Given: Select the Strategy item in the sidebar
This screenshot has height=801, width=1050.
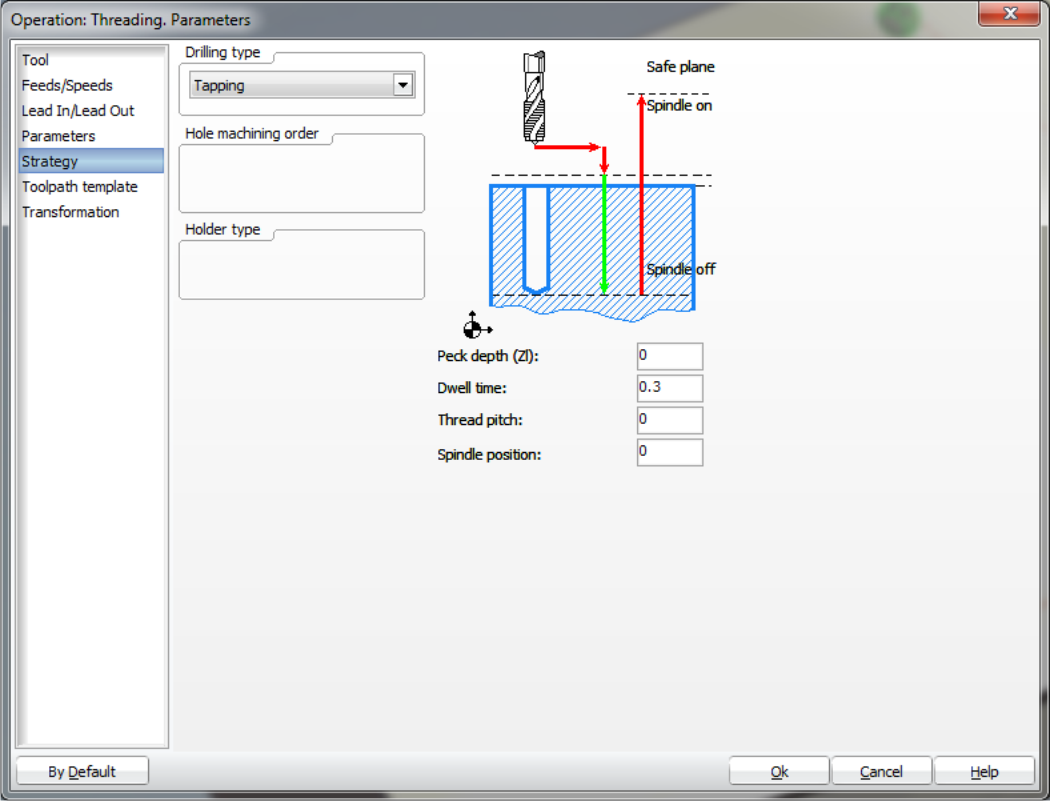Looking at the screenshot, I should pyautogui.click(x=91, y=161).
